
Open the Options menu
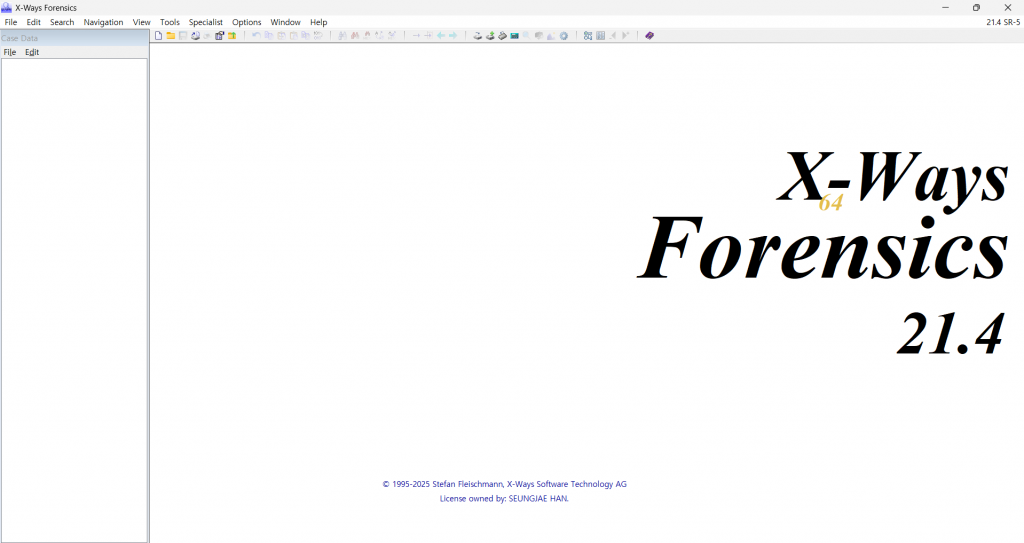pyautogui.click(x=247, y=22)
